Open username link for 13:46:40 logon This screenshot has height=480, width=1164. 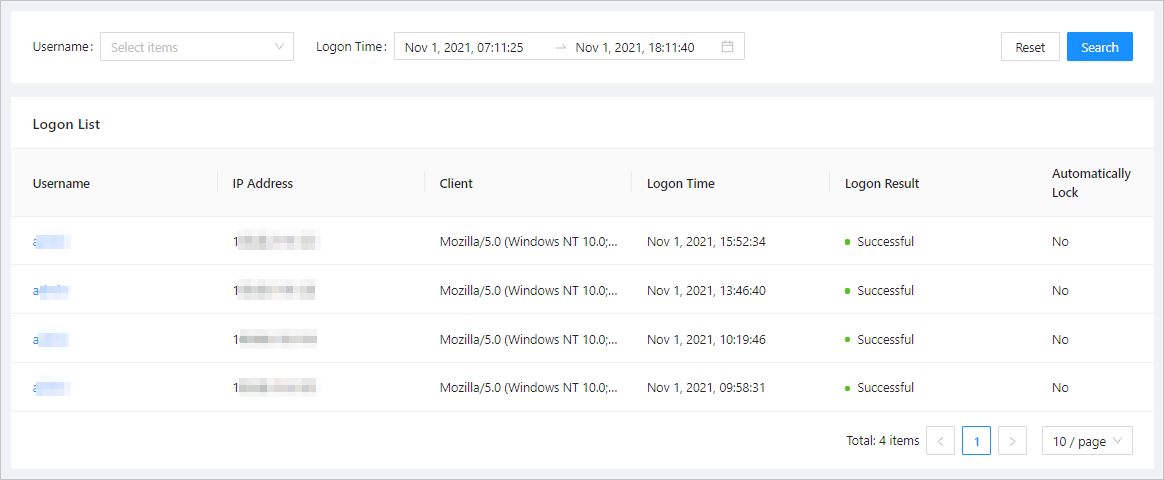pos(51,290)
